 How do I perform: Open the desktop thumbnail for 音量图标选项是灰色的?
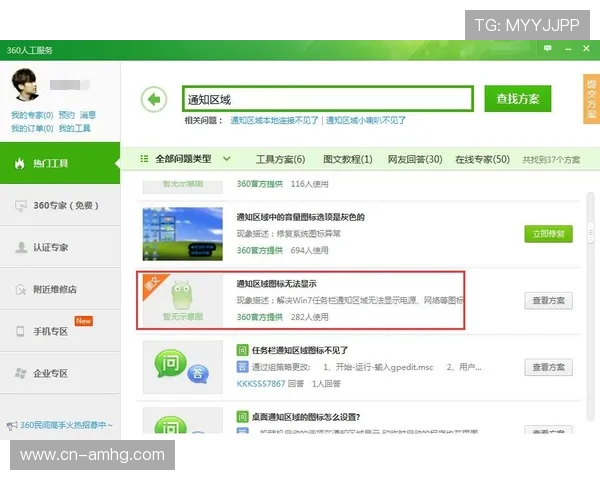[x=183, y=234]
